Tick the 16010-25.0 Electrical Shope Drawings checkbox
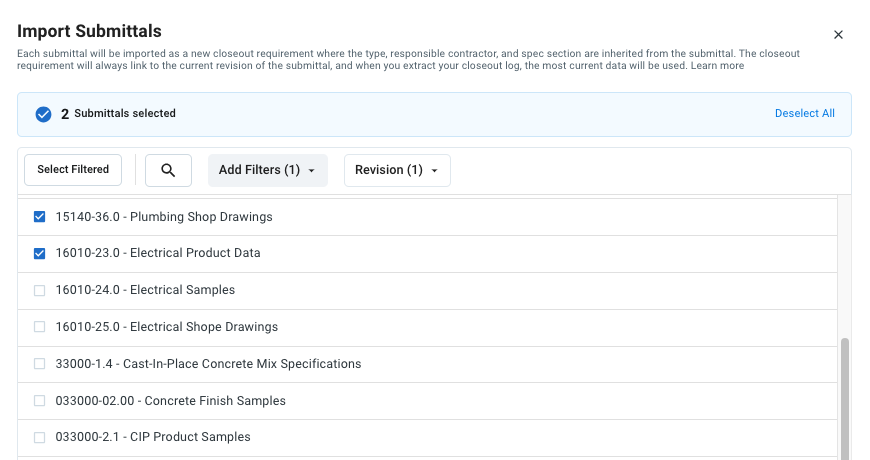Image resolution: width=870 pixels, height=460 pixels. pyautogui.click(x=40, y=327)
